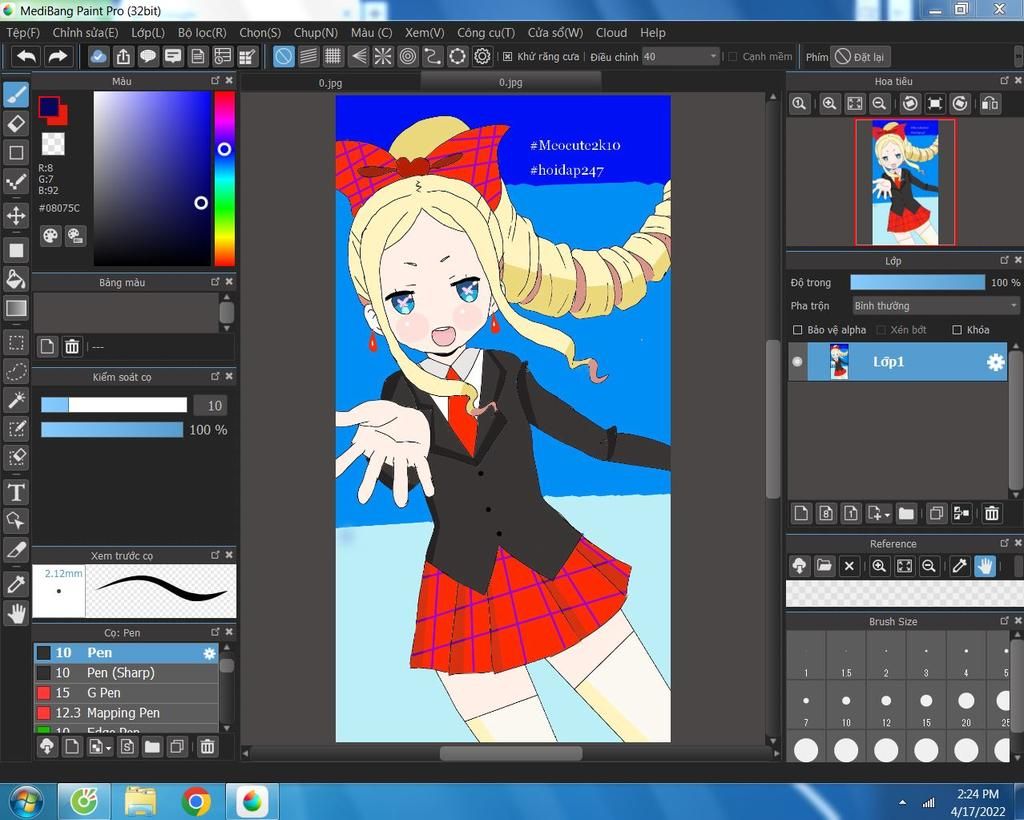Adjust the hue strip in Màu panel
1024x820 pixels.
(225, 178)
